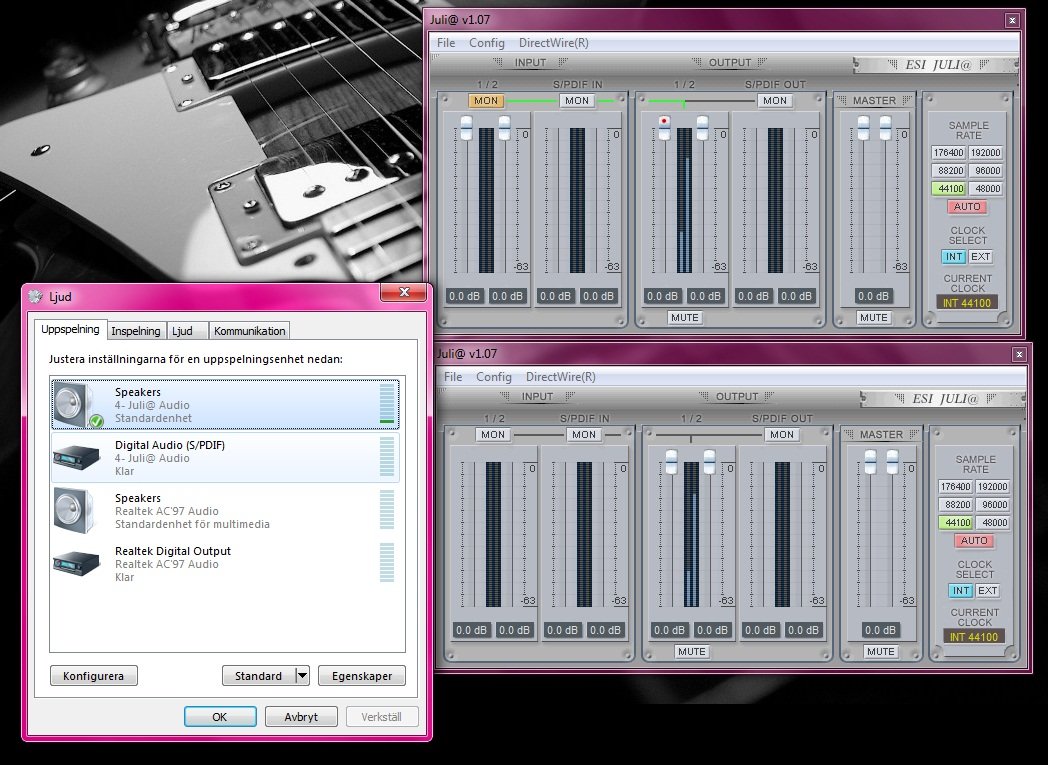This screenshot has height=765, width=1048.
Task: Toggle S/PDIF OUT MON in lower Juli@
Action: pos(781,434)
